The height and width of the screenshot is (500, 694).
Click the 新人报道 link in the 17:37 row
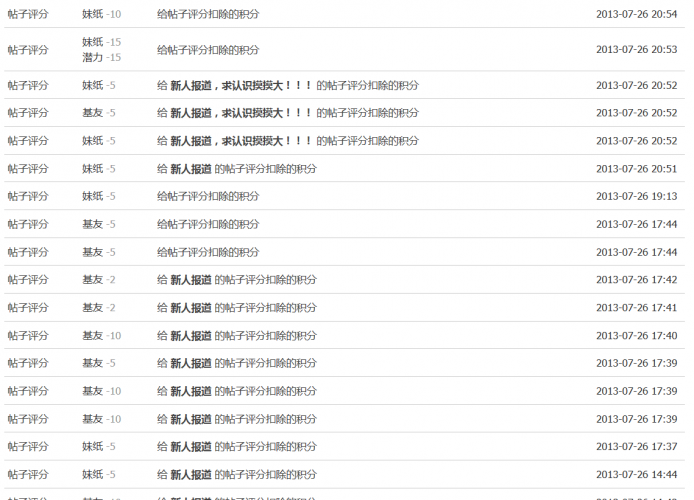point(190,447)
